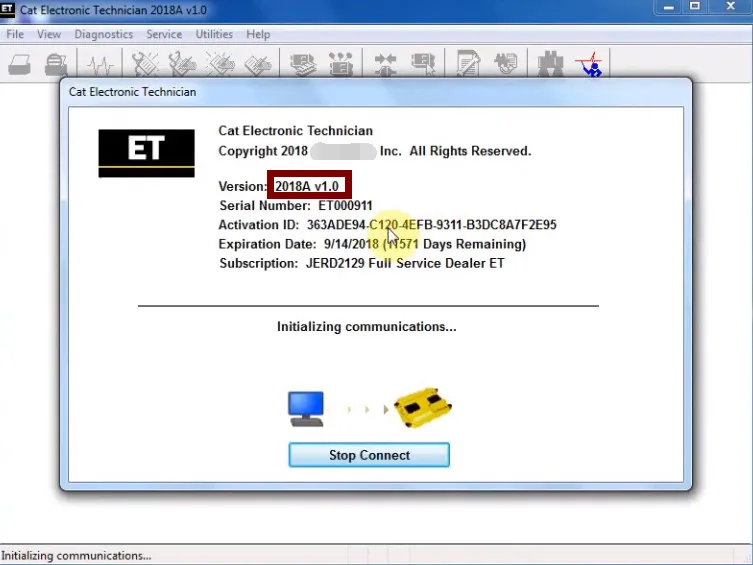The height and width of the screenshot is (565, 753).
Task: Click the Print toolbar icon
Action: click(x=20, y=64)
